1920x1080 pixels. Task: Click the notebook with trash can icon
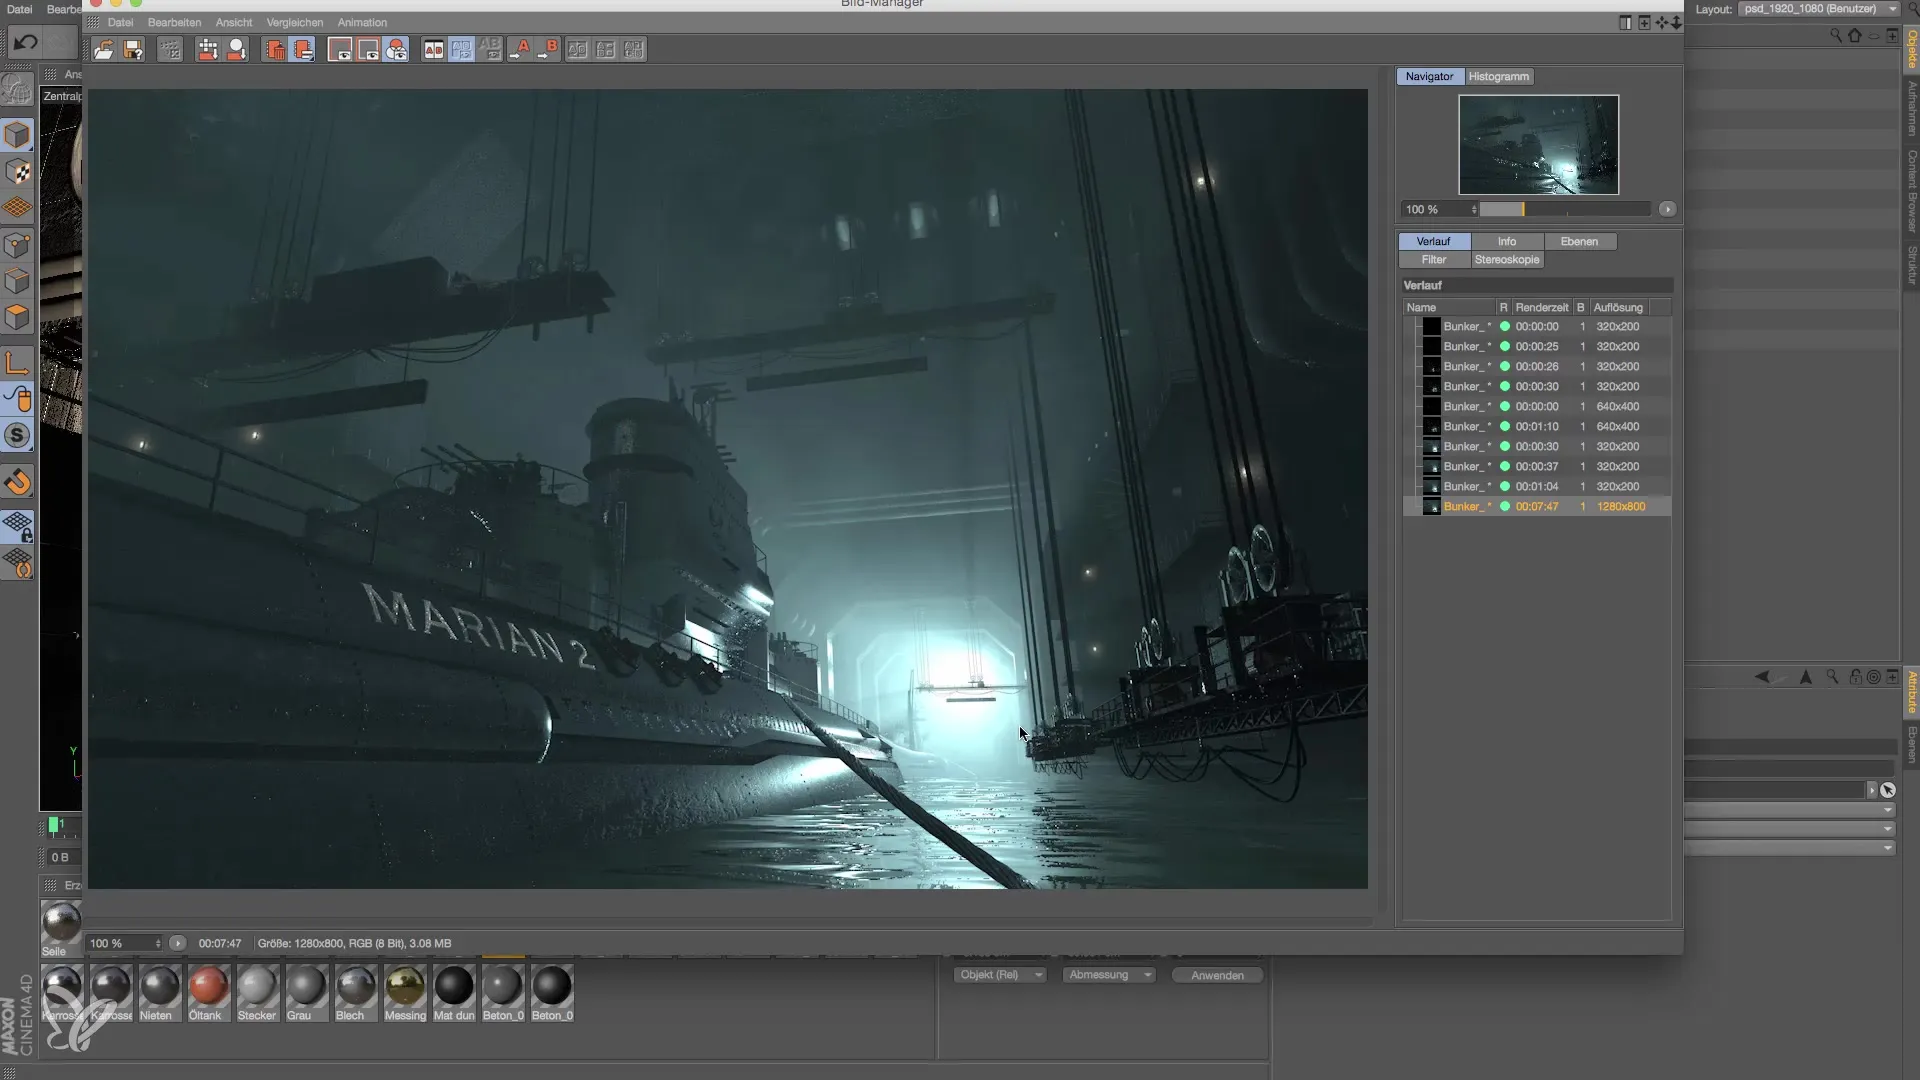coord(275,49)
